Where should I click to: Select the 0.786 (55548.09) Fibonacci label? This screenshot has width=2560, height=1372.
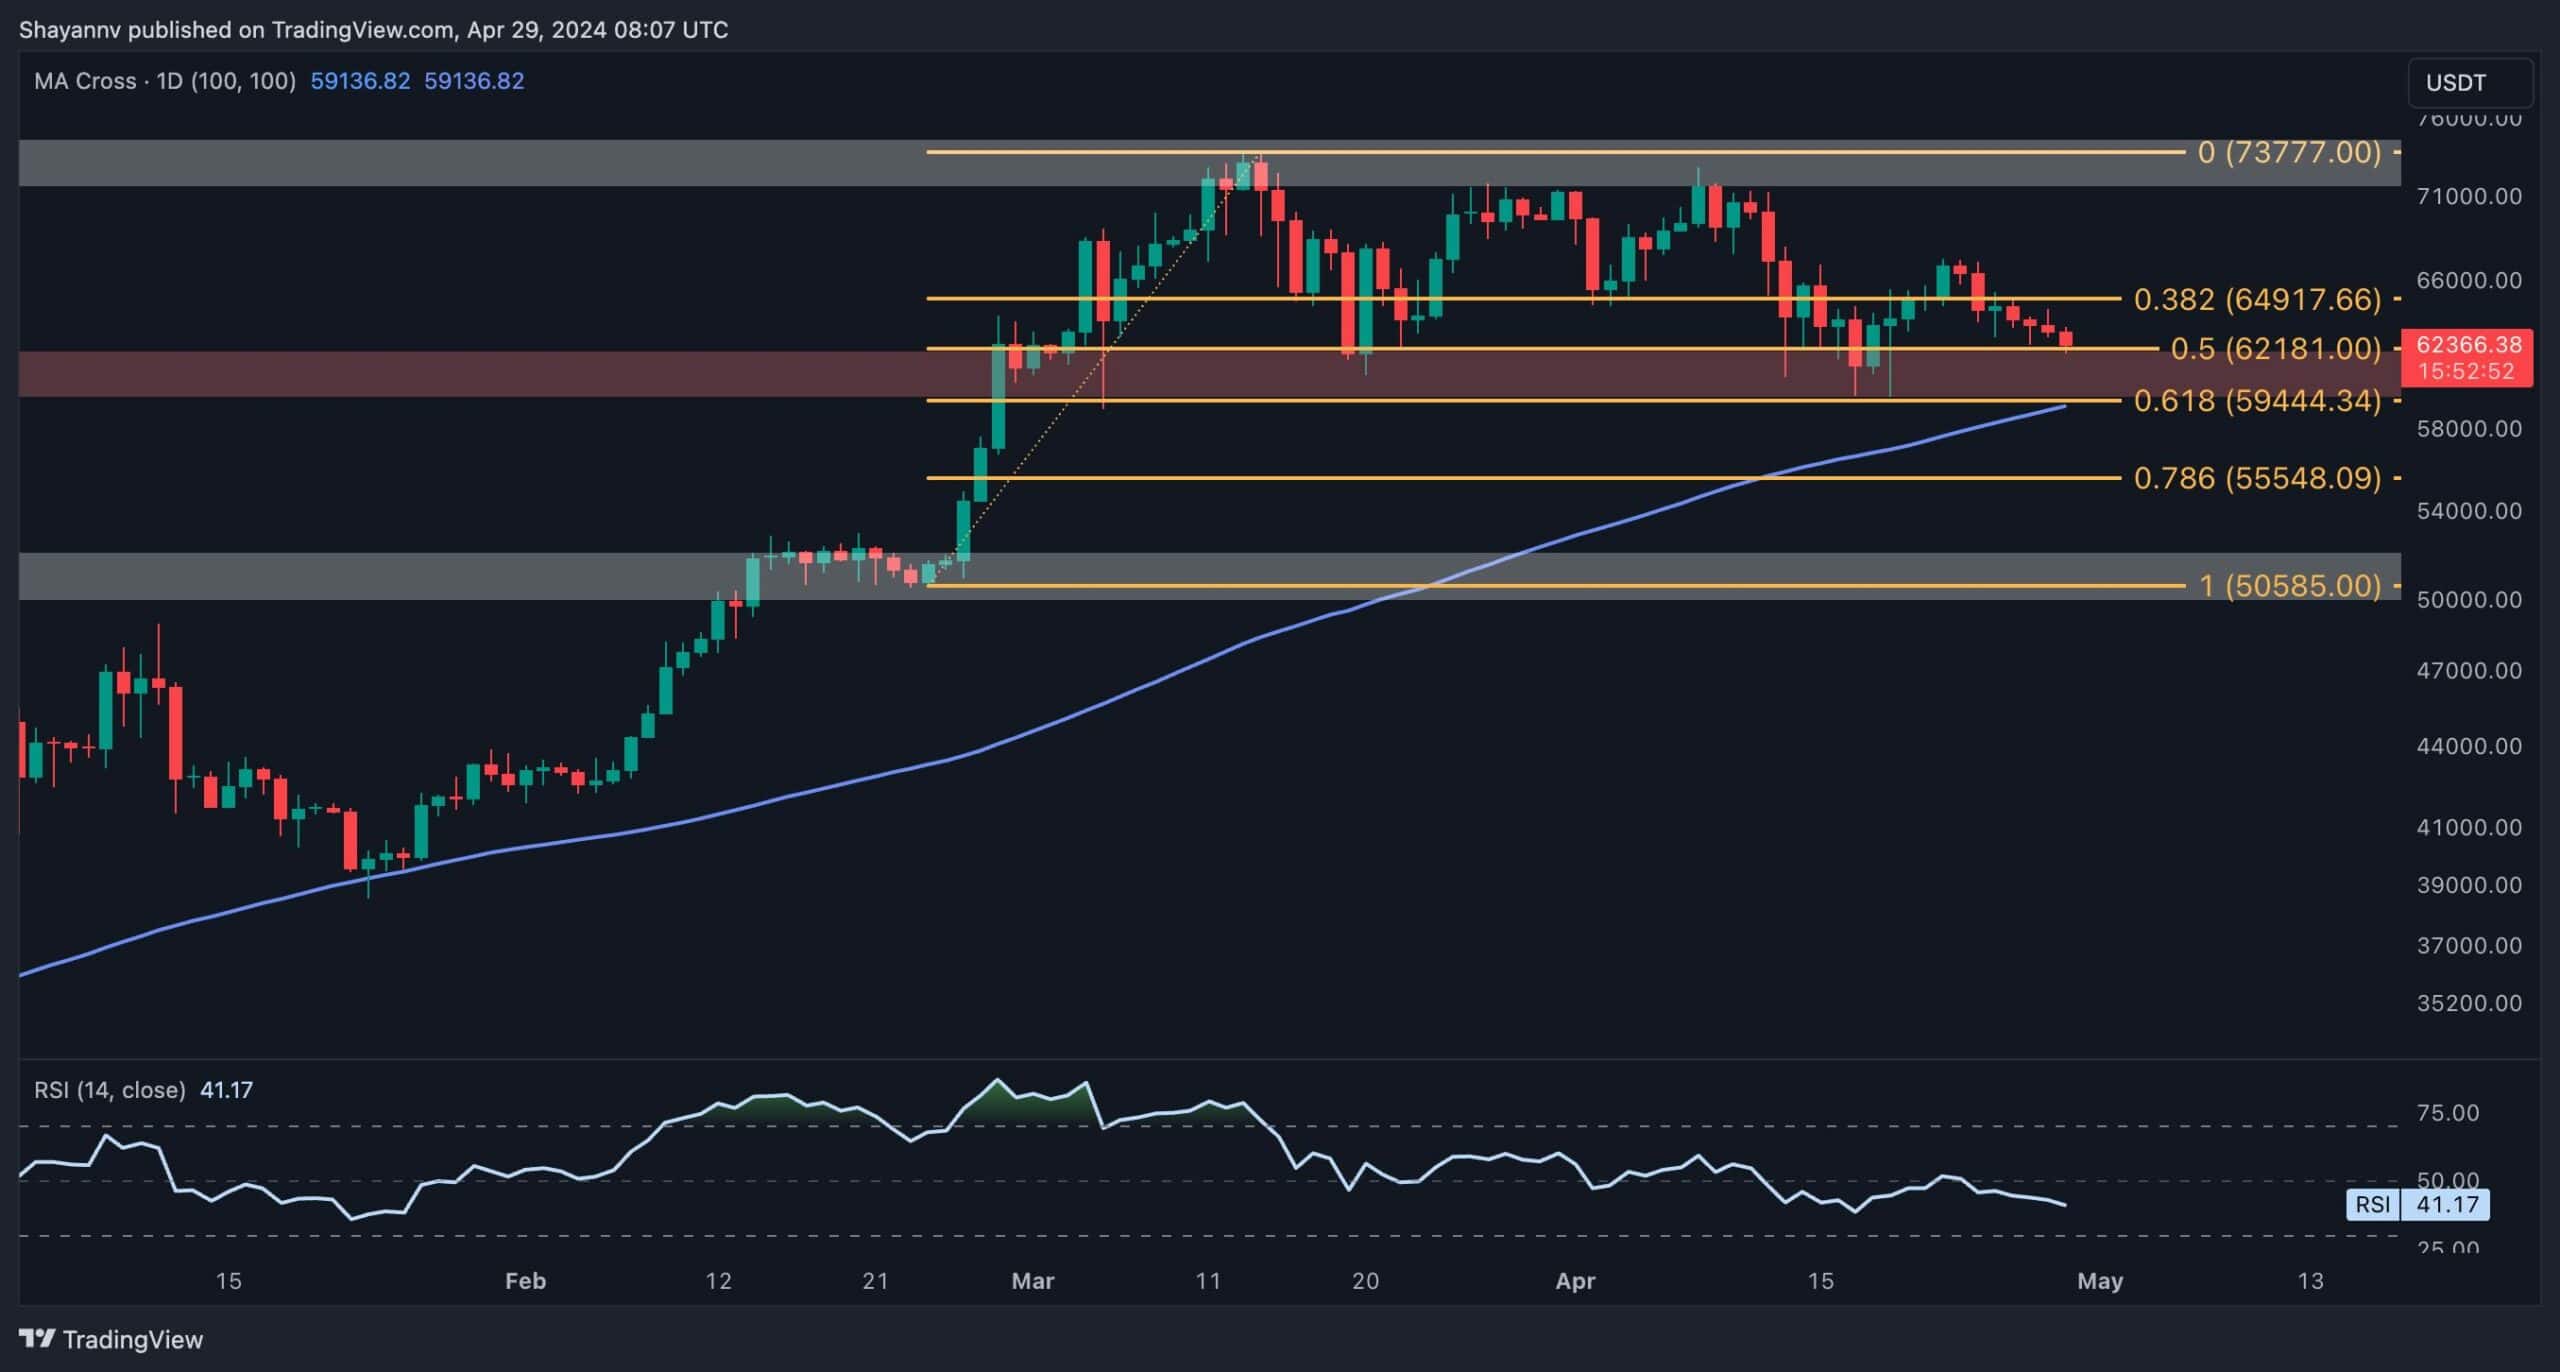(2256, 478)
